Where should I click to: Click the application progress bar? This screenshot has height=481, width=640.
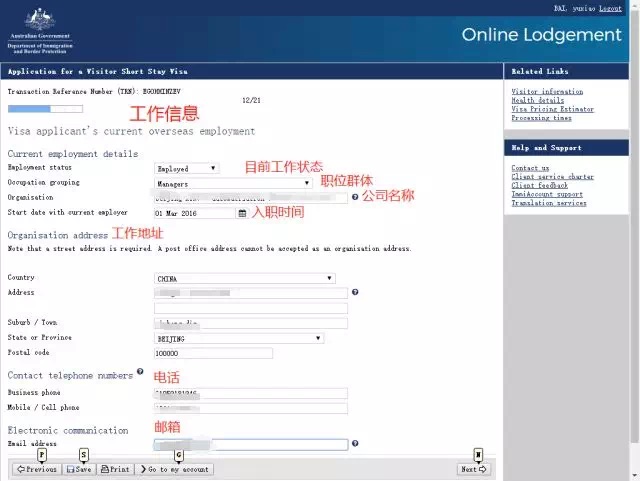point(30,109)
